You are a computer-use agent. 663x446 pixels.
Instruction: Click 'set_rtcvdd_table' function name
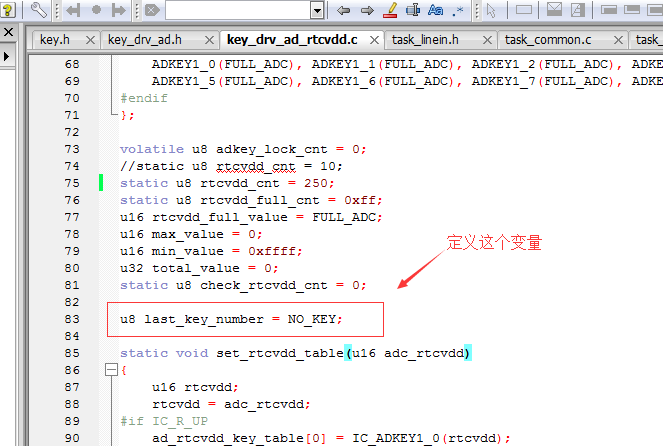[x=279, y=353]
